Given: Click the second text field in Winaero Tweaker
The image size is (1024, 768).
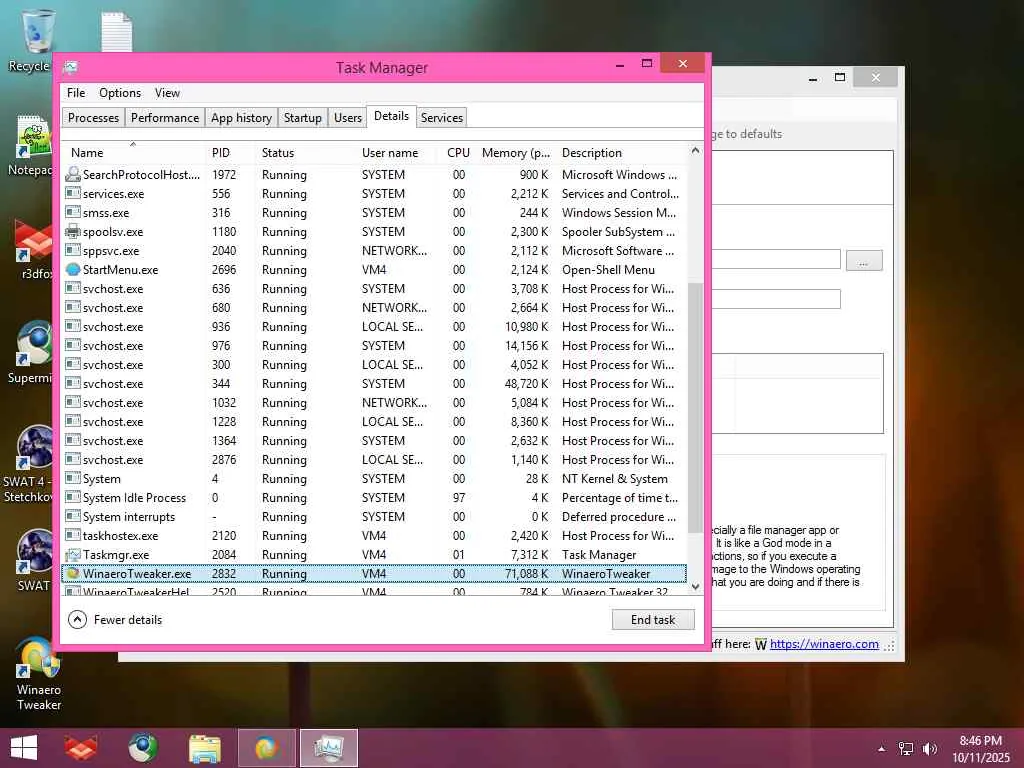Looking at the screenshot, I should coord(775,299).
